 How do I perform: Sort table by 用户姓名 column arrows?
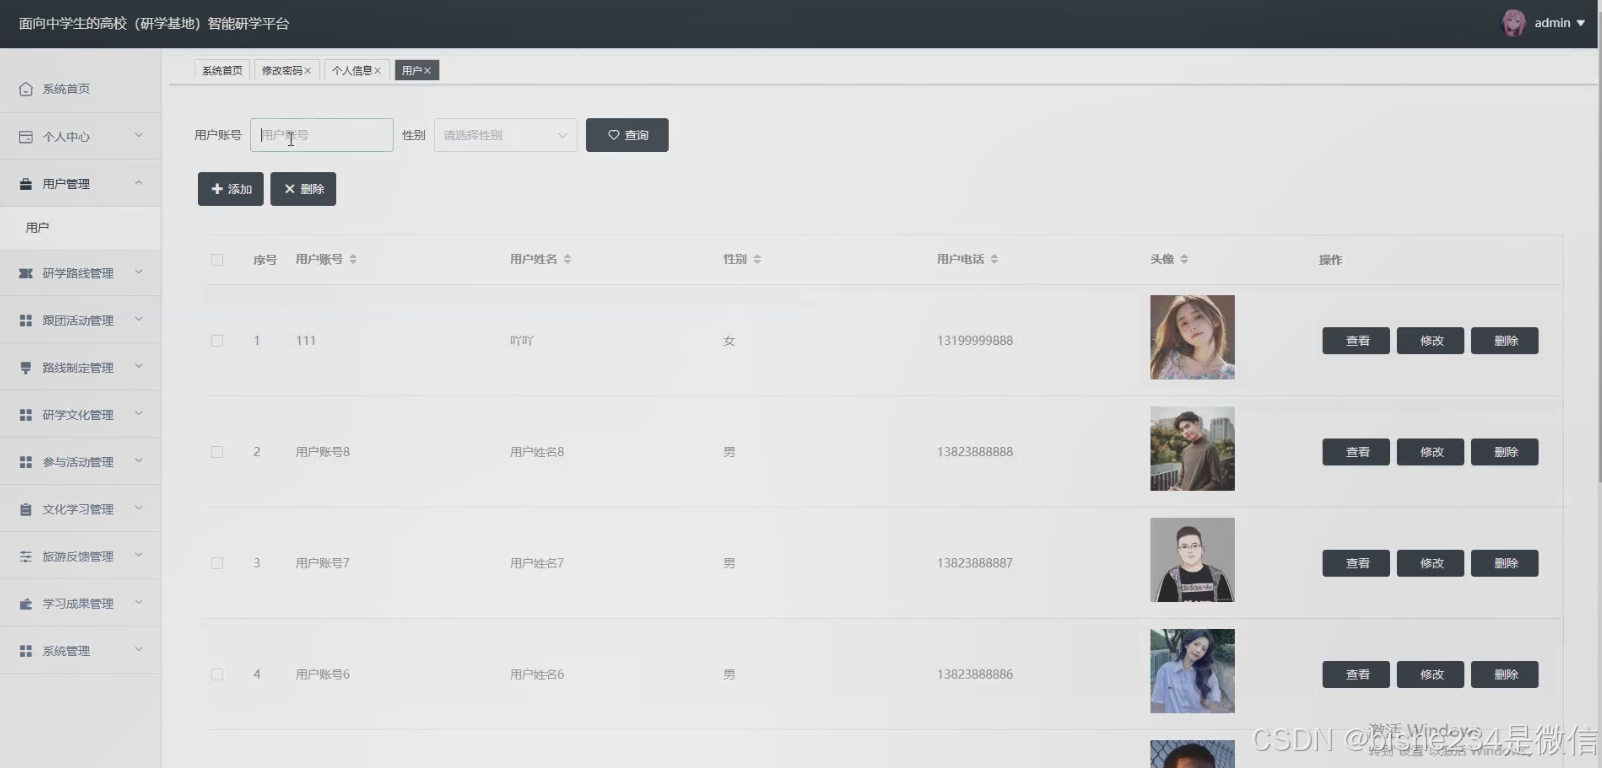pos(567,259)
